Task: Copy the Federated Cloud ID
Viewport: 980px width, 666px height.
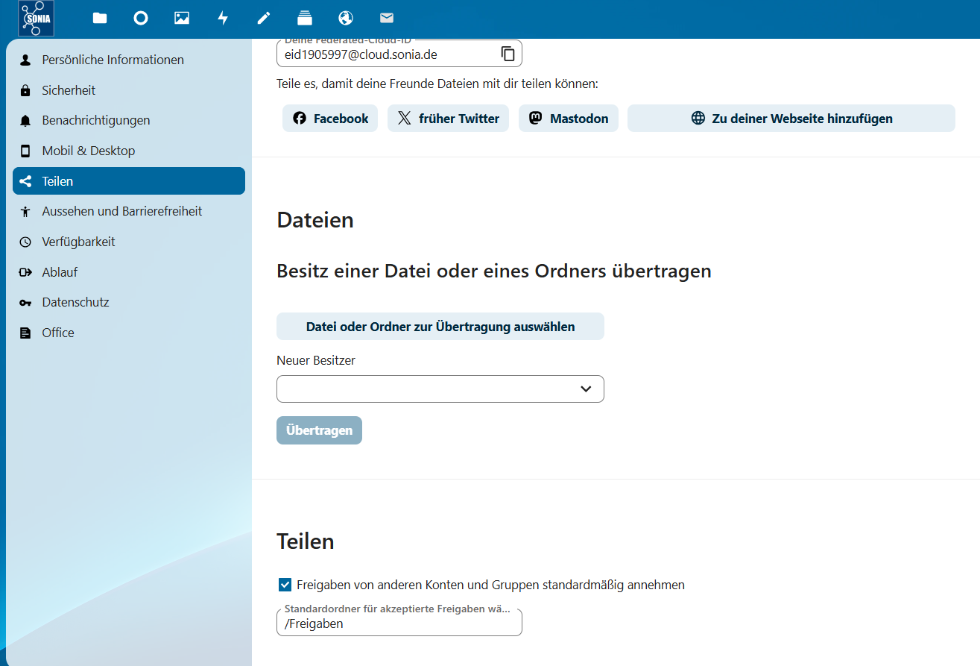Action: [508, 54]
